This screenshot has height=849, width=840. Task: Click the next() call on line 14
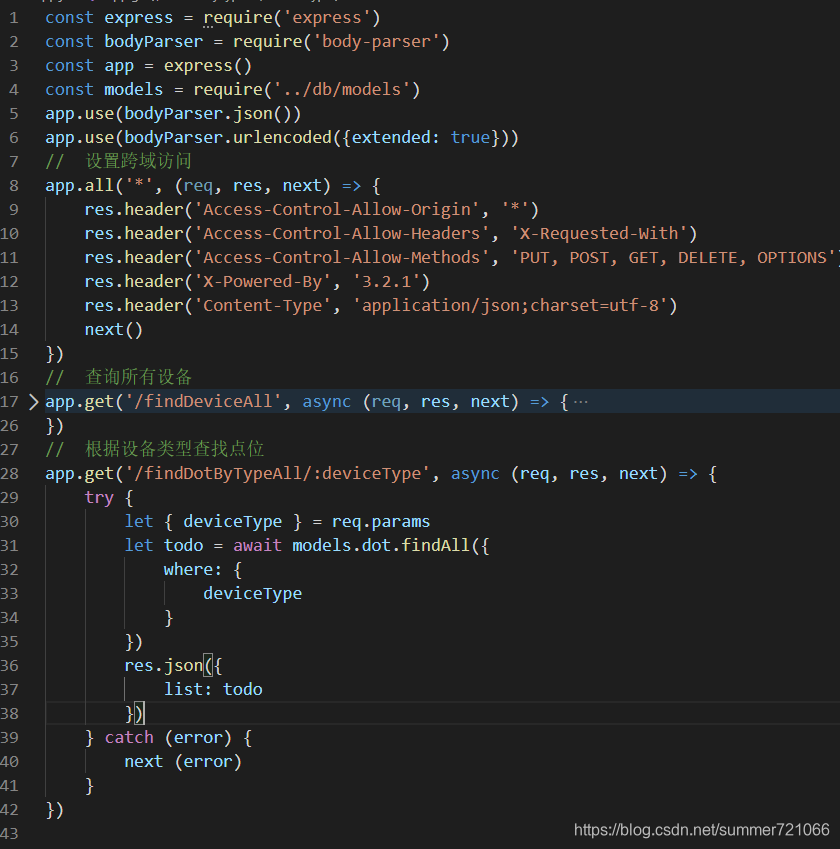114,329
